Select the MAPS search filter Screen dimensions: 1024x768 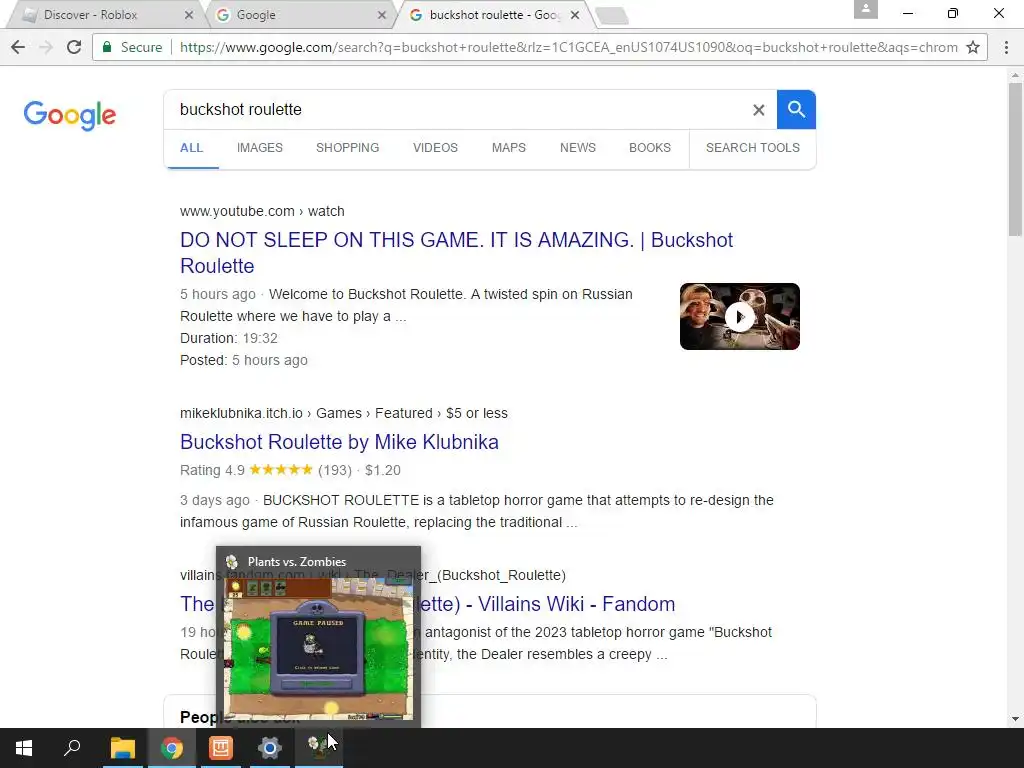click(509, 148)
